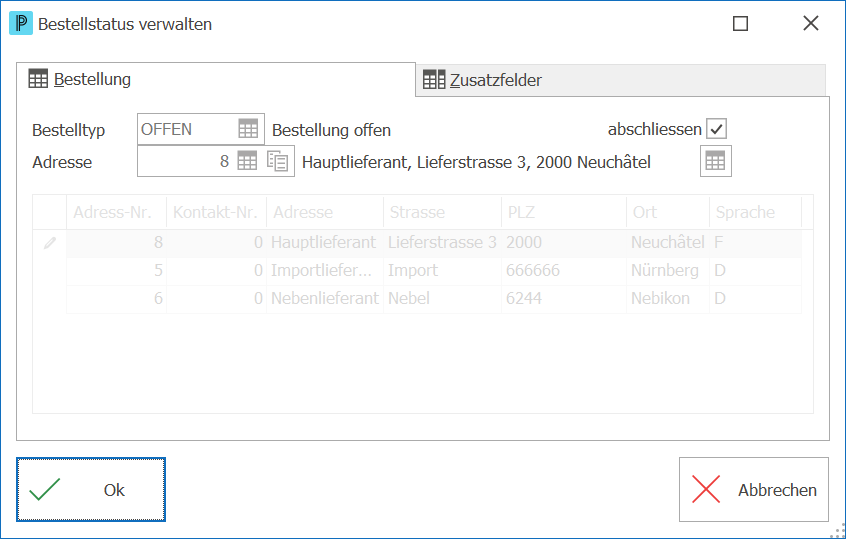Click the Ort column header
Screen dimensions: 846x539
(x=668, y=212)
